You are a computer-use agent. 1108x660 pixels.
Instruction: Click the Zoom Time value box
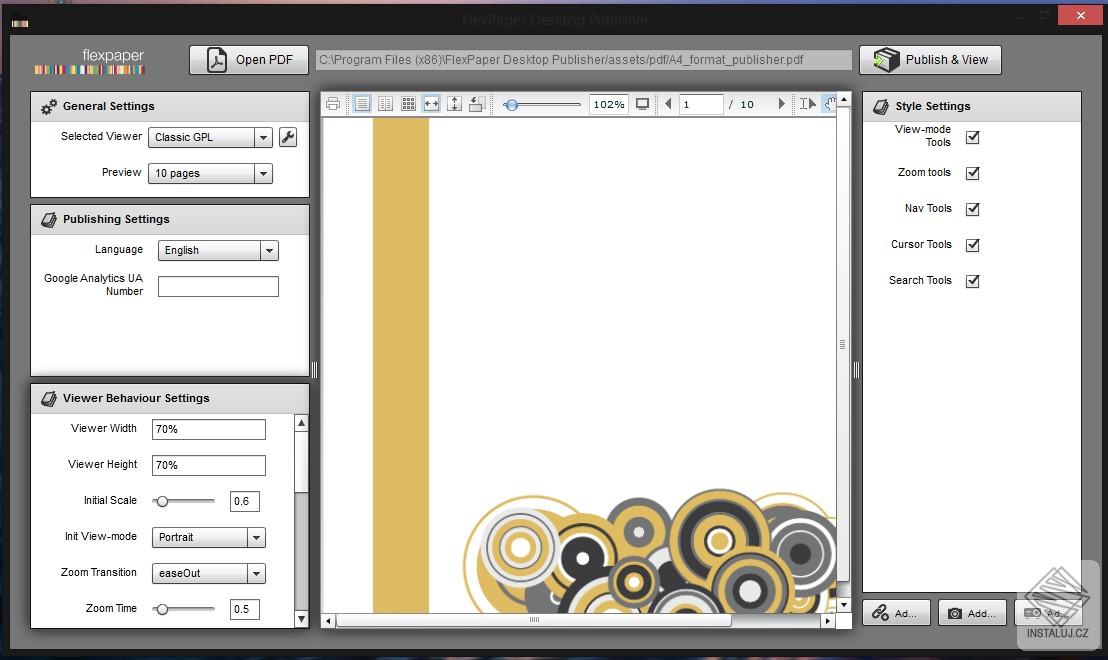(x=244, y=609)
